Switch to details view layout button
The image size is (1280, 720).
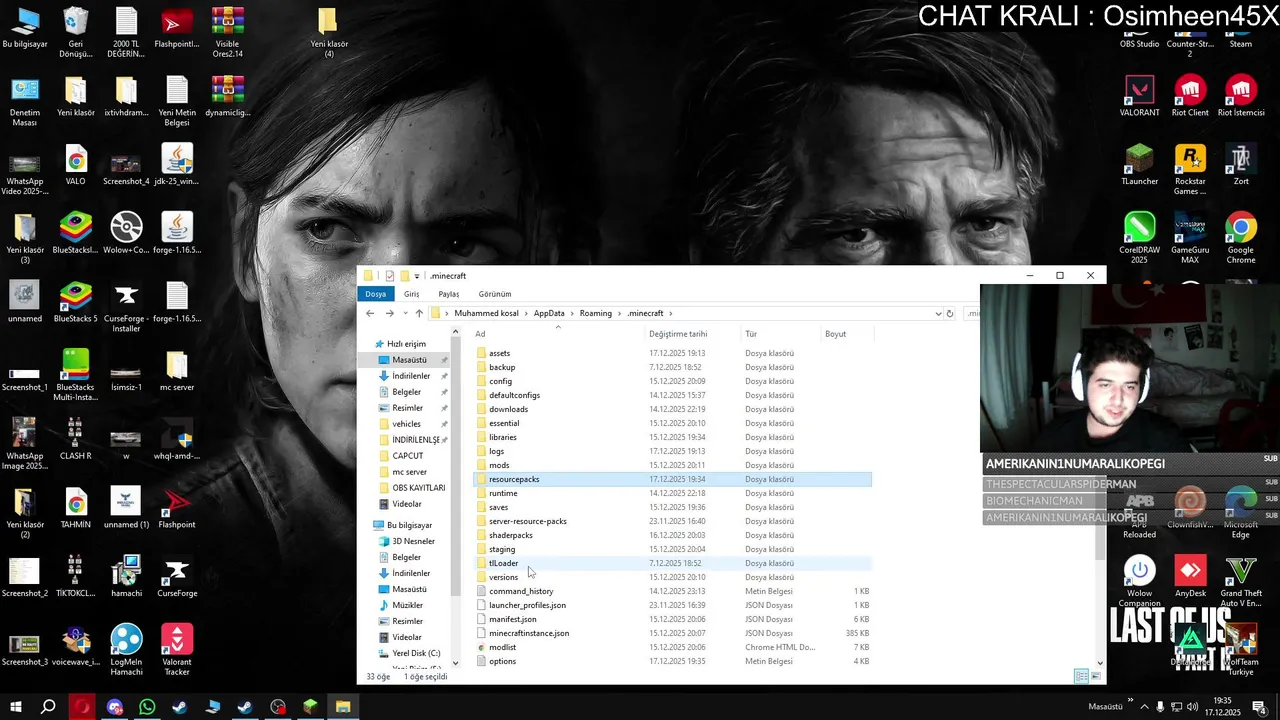pos(1080,677)
